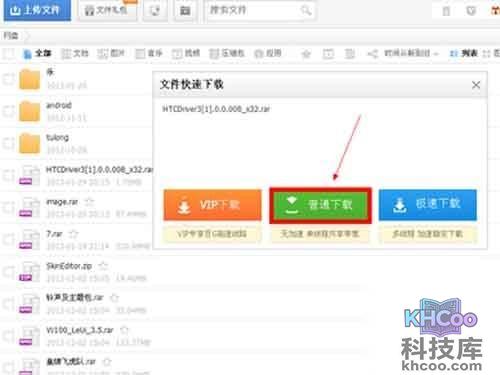Click the magnifier icon in the search box
This screenshot has width=500, height=375.
[x=306, y=11]
